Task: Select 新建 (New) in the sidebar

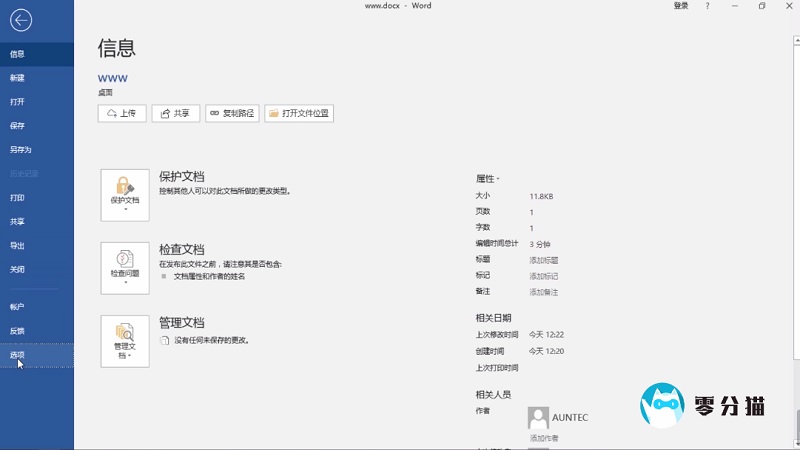Action: pyautogui.click(x=18, y=78)
